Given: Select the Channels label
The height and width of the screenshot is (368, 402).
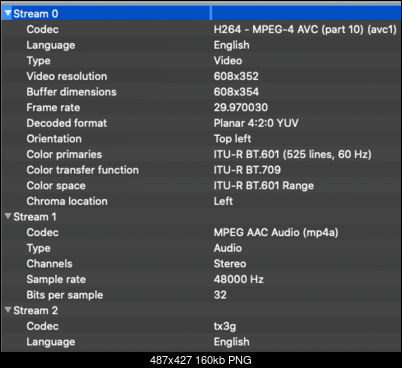Looking at the screenshot, I should click(x=49, y=264).
